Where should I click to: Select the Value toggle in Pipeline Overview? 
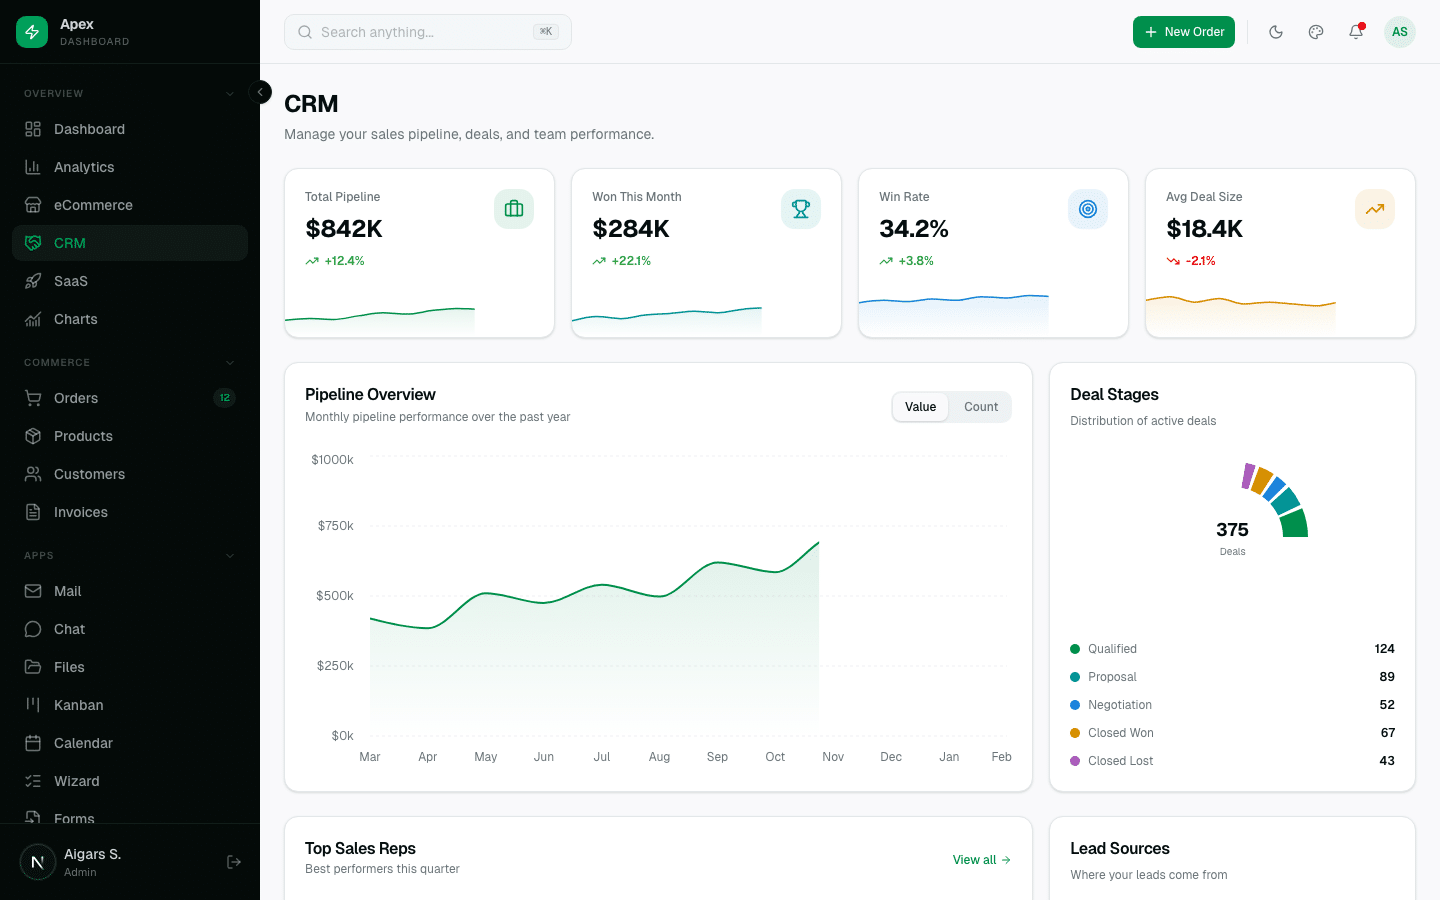pyautogui.click(x=920, y=407)
